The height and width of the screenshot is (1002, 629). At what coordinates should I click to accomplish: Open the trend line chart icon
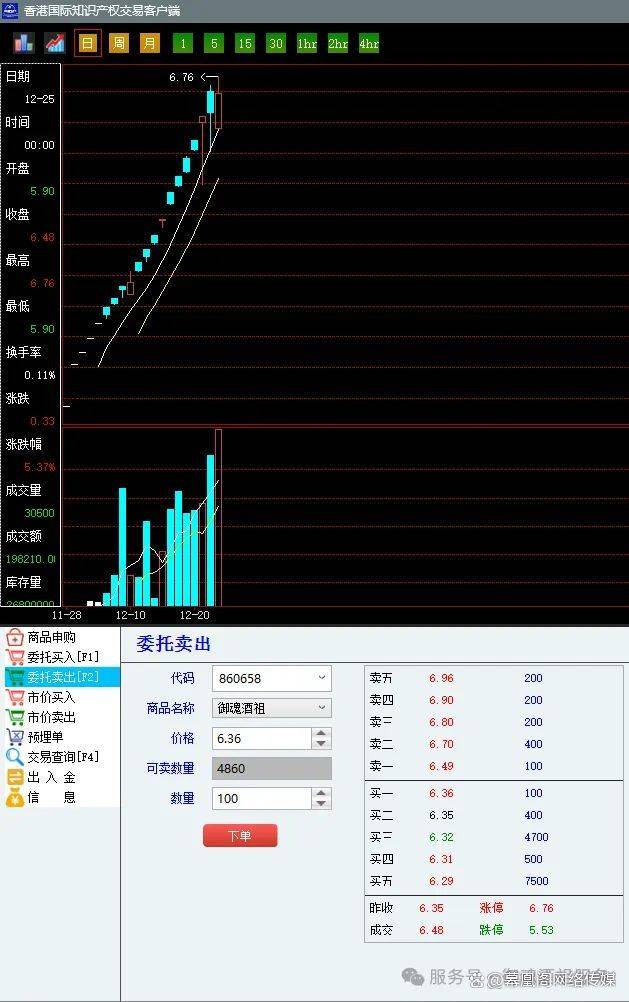[55, 43]
